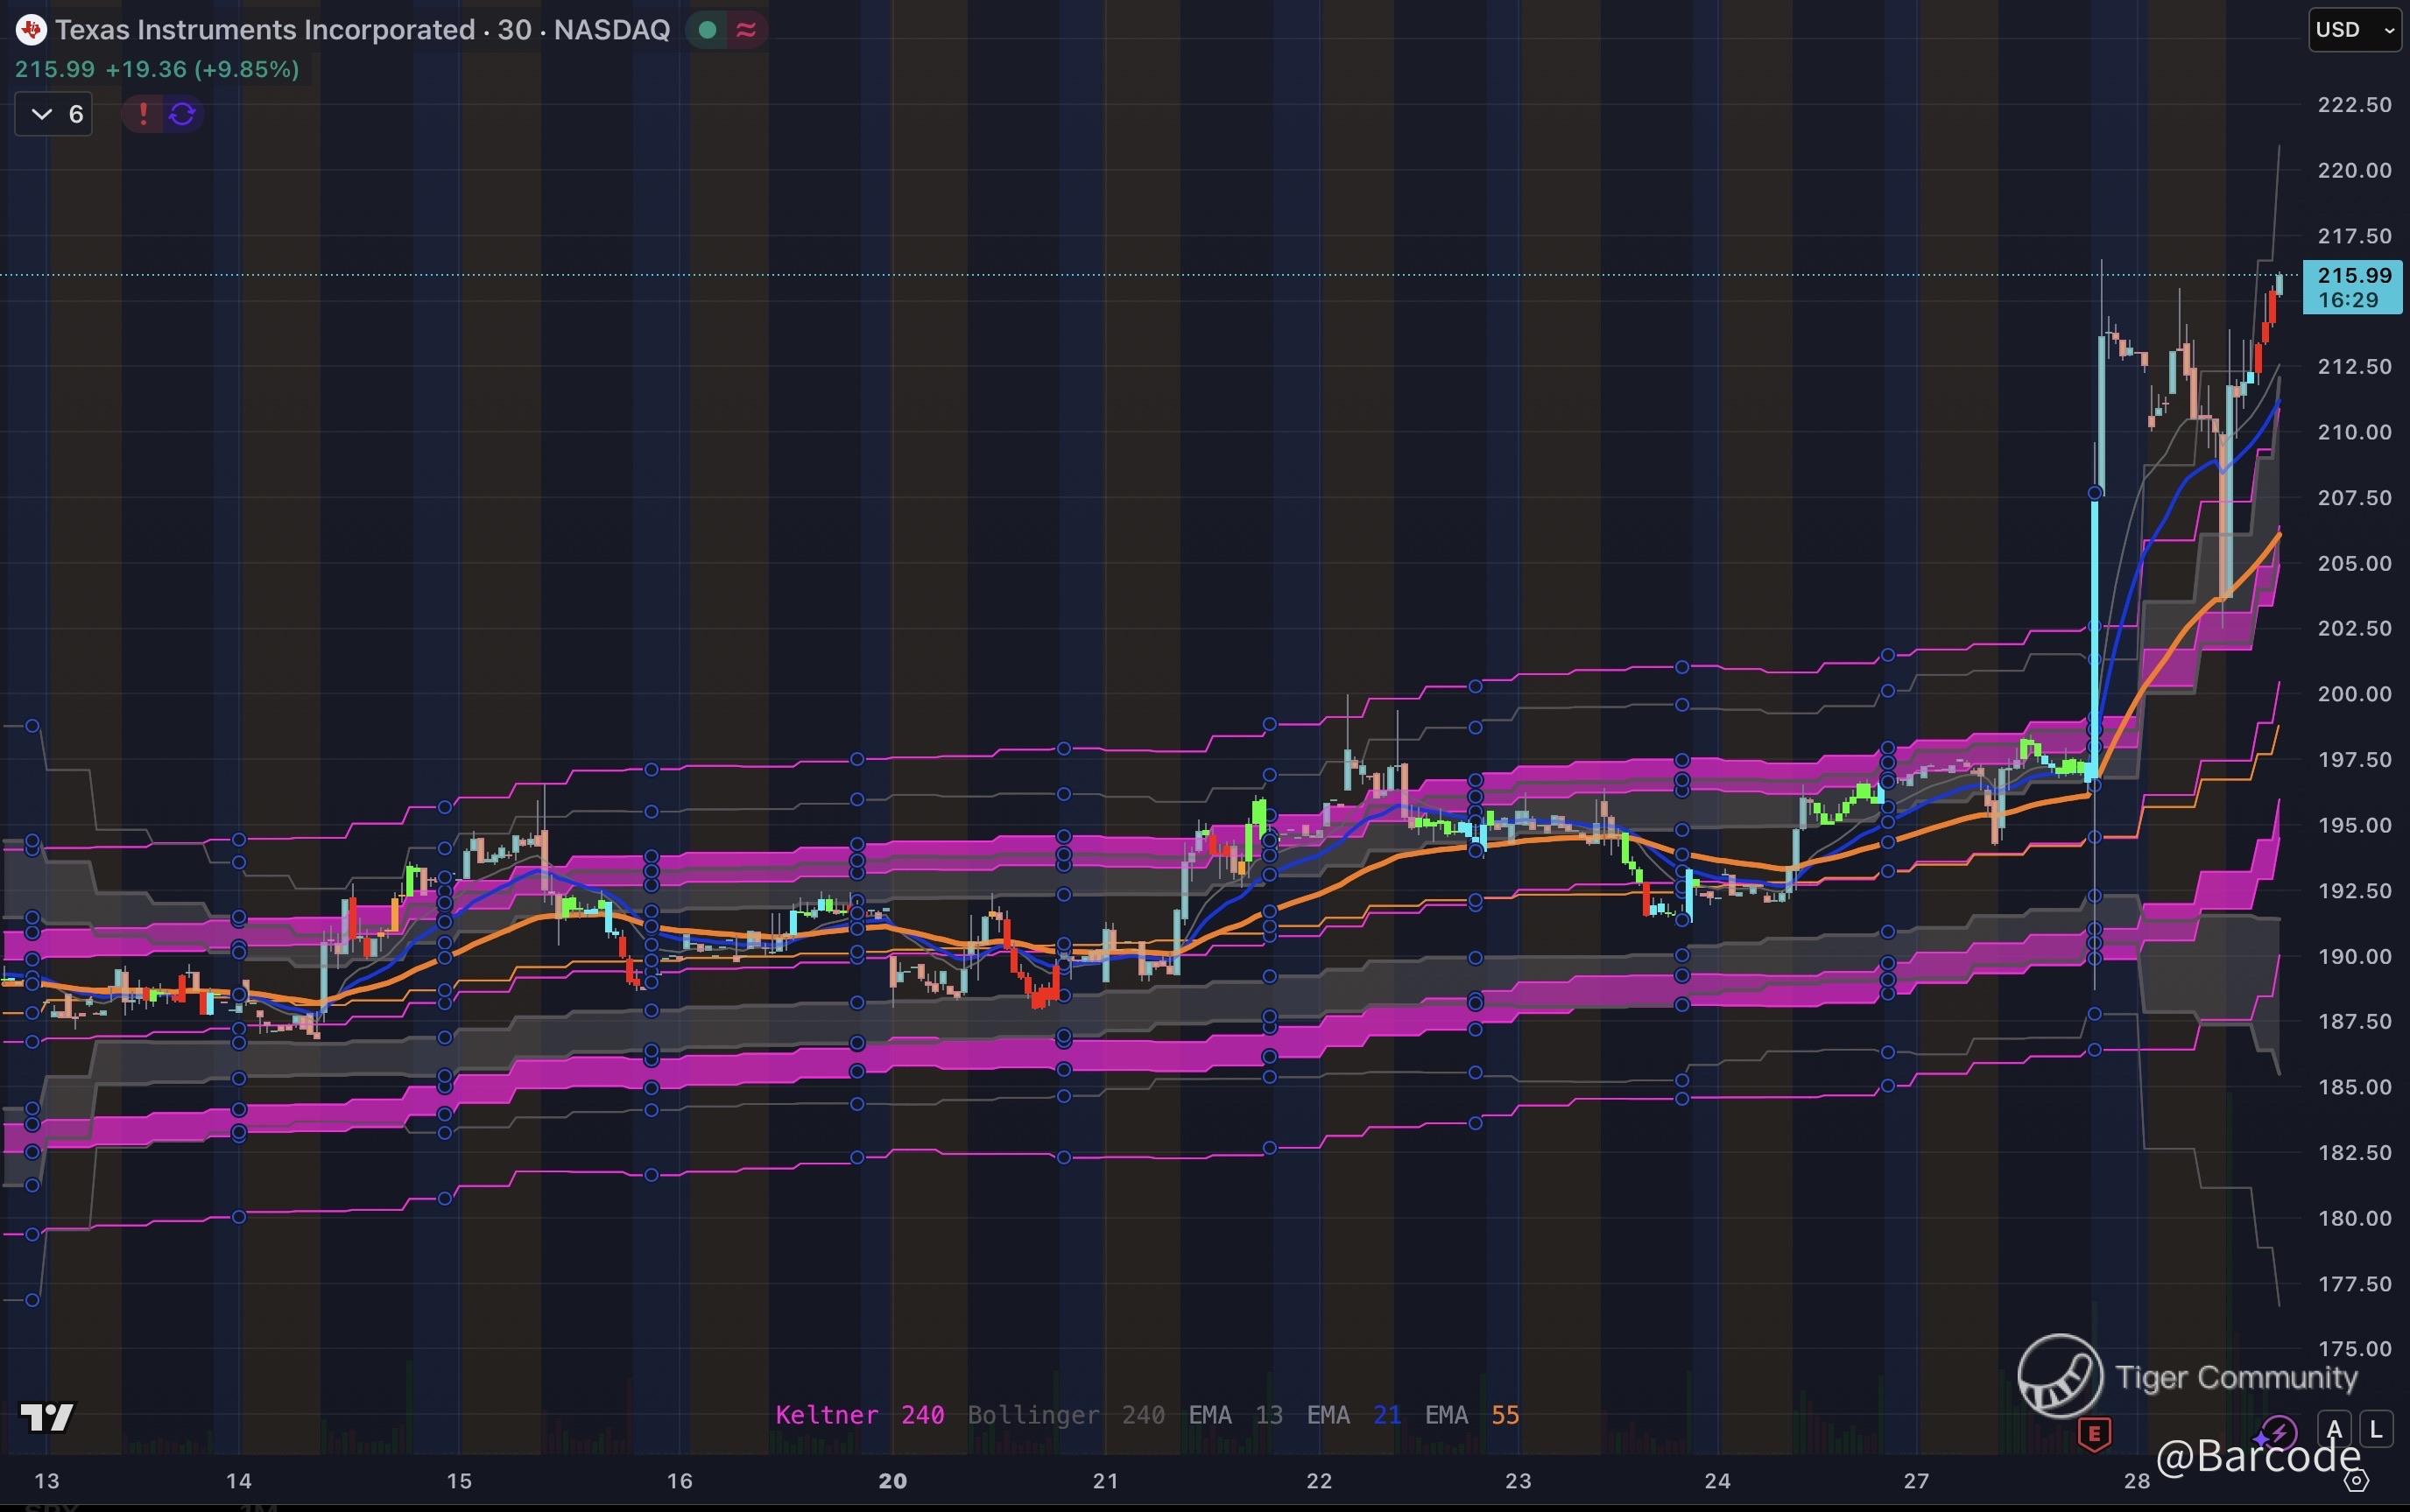This screenshot has width=2410, height=1512.
Task: Toggle auto scale A button
Action: (x=2334, y=1429)
